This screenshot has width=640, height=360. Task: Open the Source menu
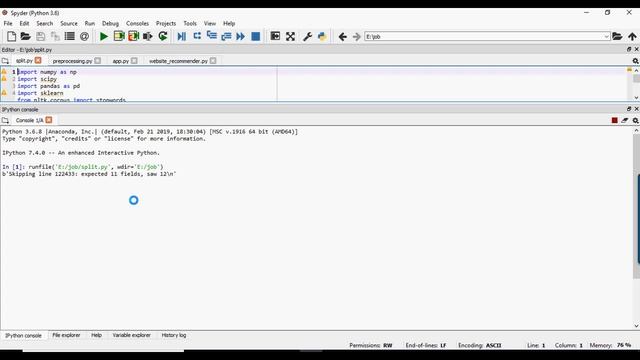[69, 24]
